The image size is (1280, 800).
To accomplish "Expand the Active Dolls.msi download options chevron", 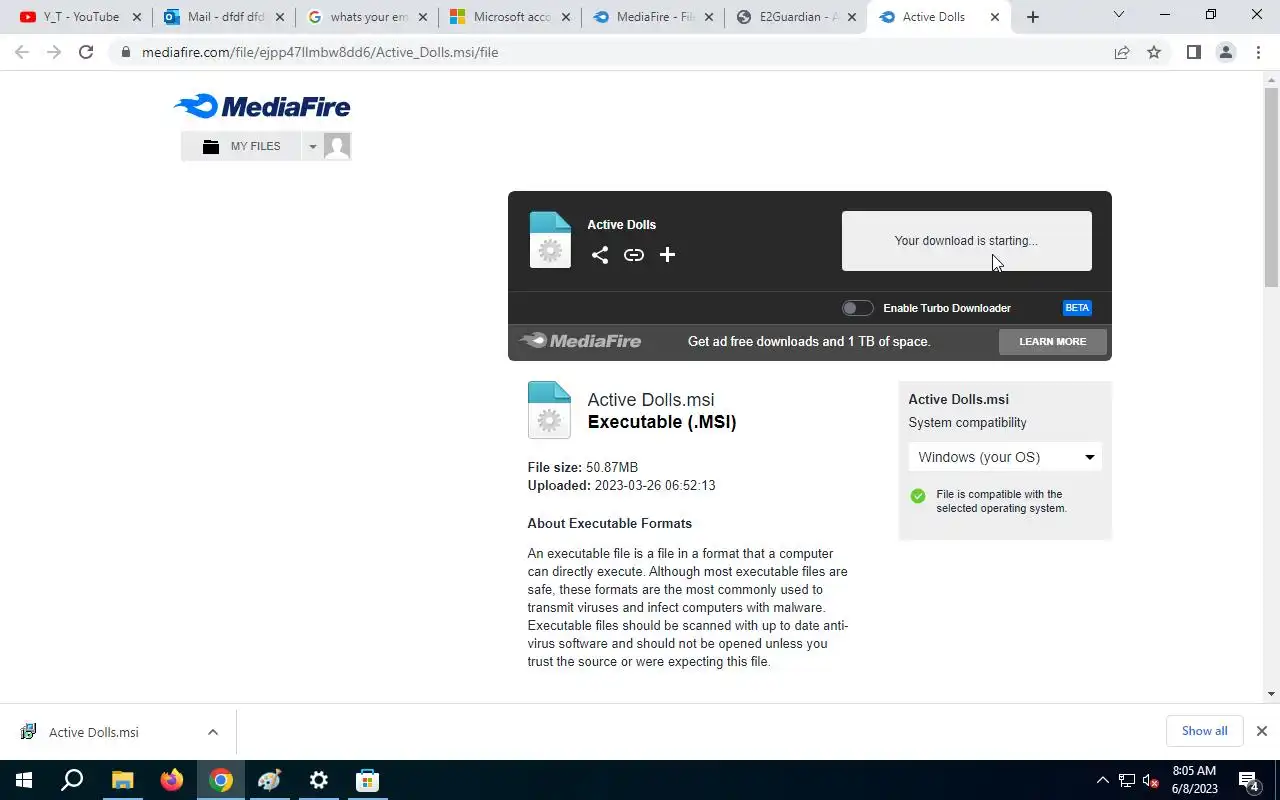I will 213,732.
